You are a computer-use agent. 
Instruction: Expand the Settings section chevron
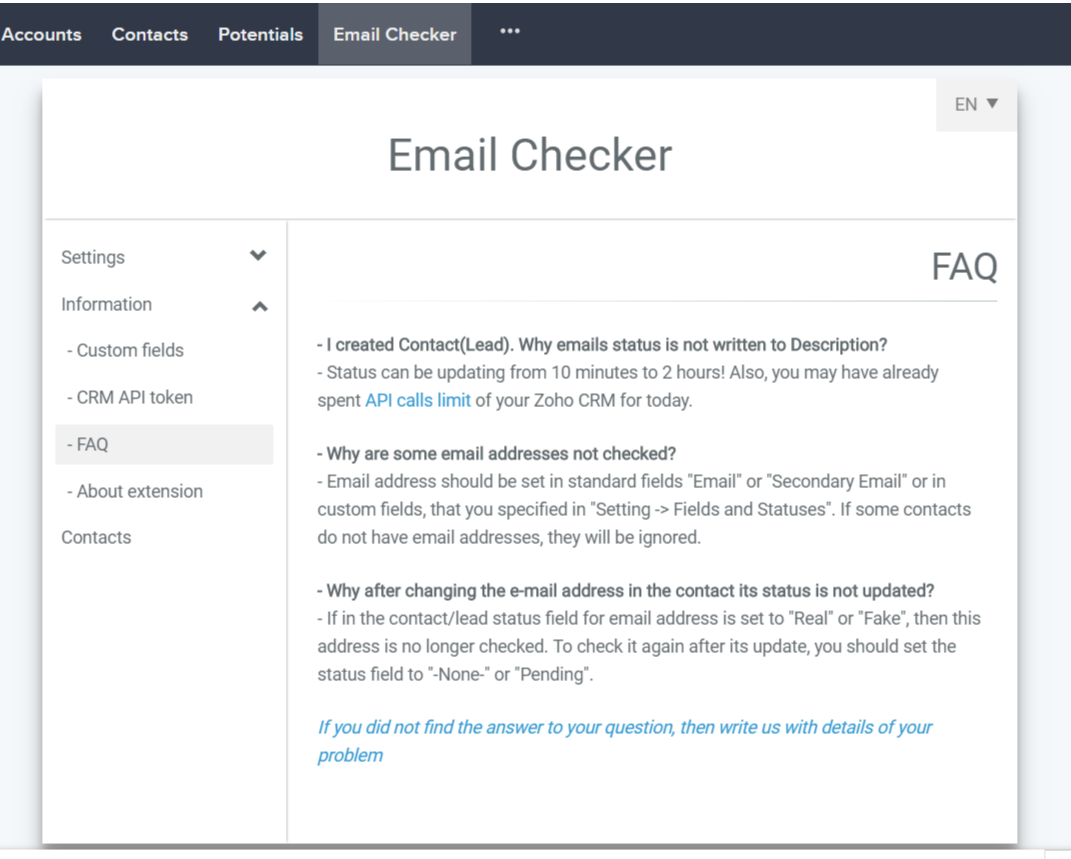point(258,257)
